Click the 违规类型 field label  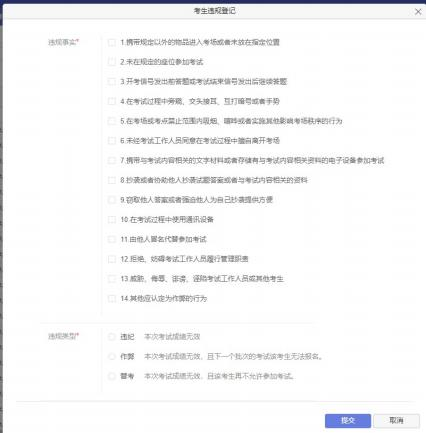[x=63, y=336]
